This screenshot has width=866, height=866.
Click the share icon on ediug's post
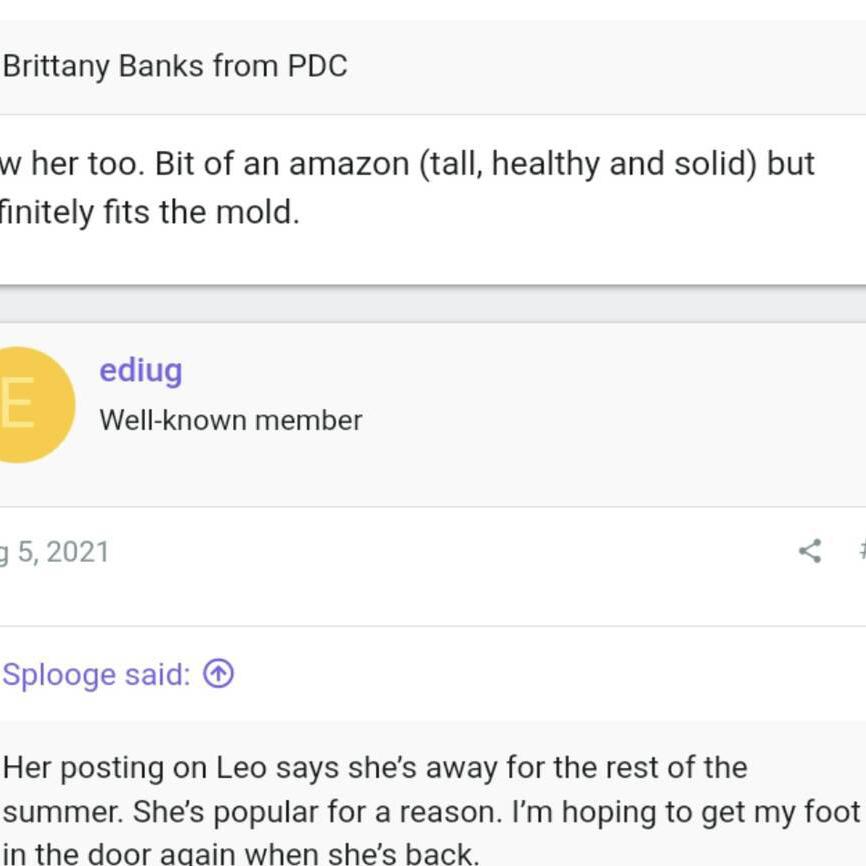[810, 551]
